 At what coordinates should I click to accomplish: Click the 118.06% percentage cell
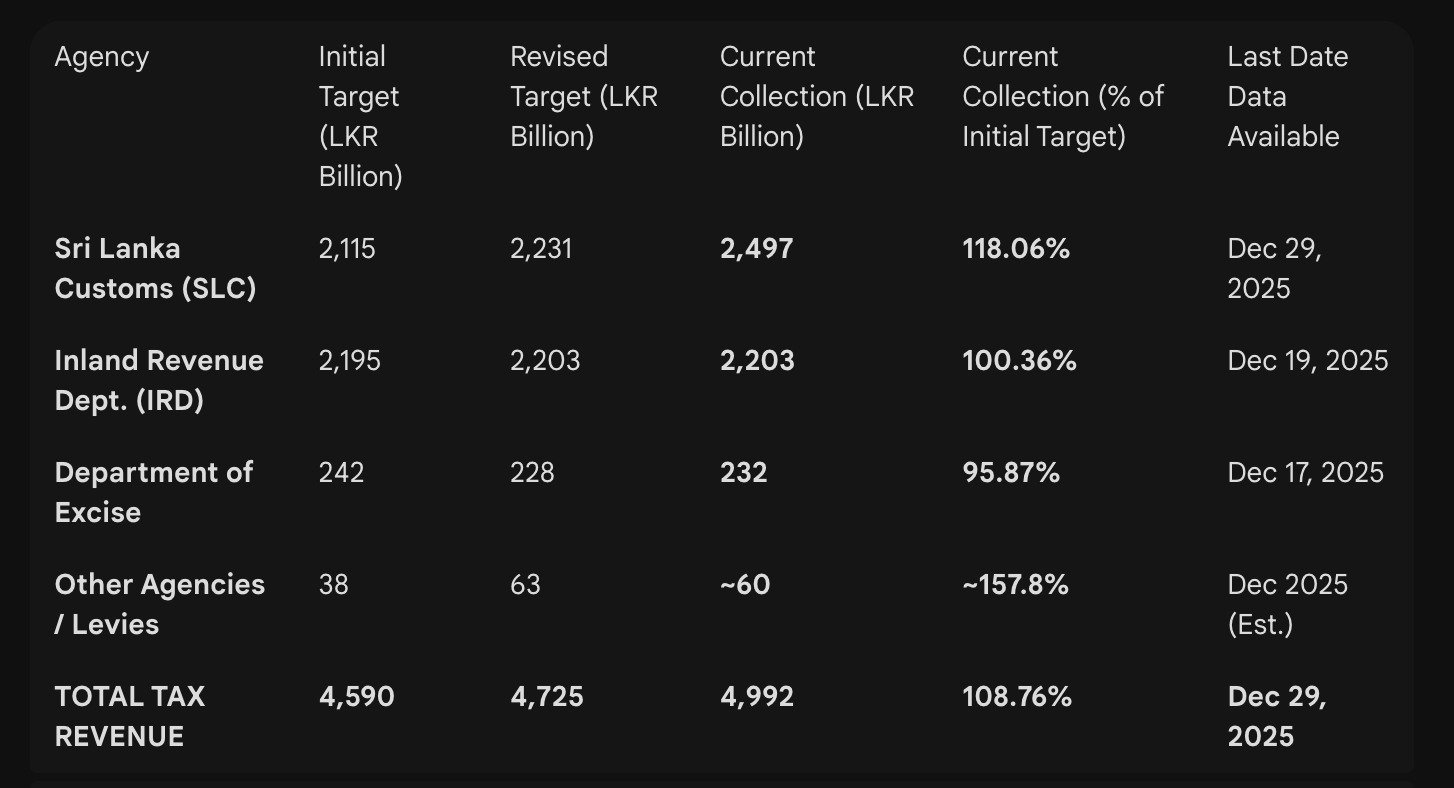coord(1016,249)
